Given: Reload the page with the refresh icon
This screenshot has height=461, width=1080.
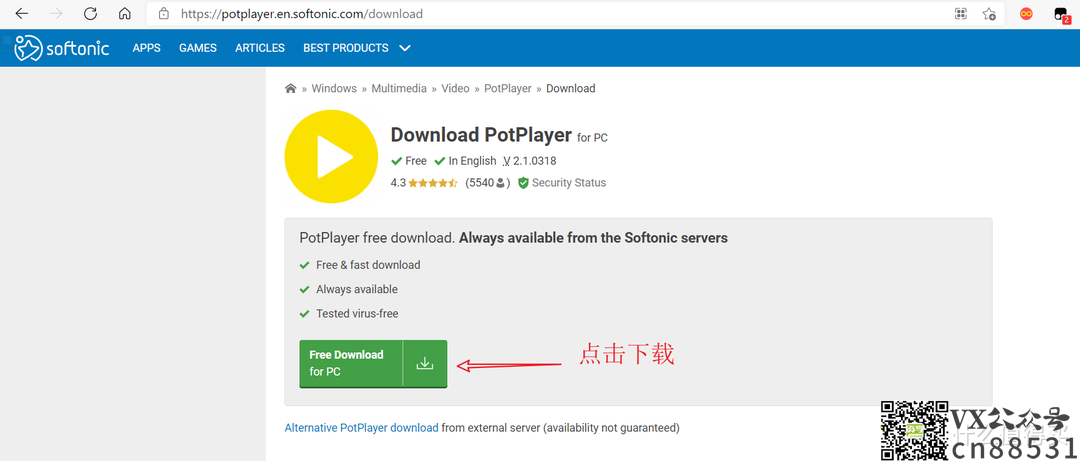Looking at the screenshot, I should coord(90,14).
